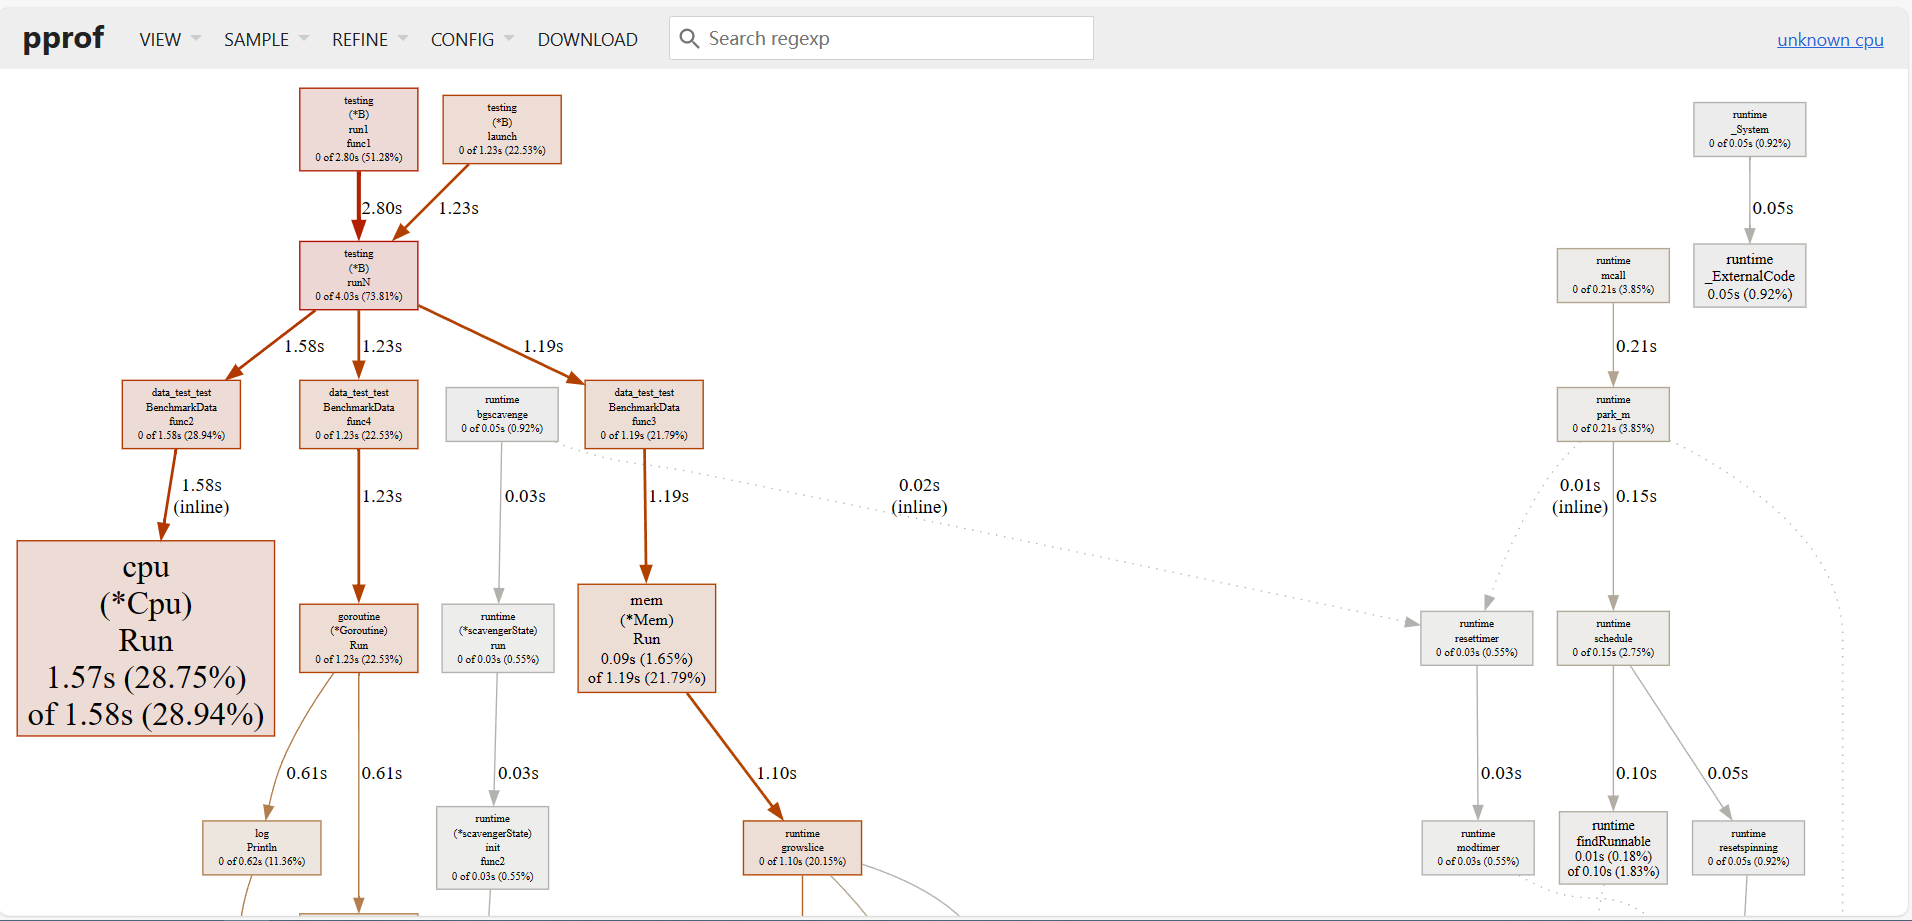Select the testing (*B) launch node
The height and width of the screenshot is (921, 1912).
[502, 129]
